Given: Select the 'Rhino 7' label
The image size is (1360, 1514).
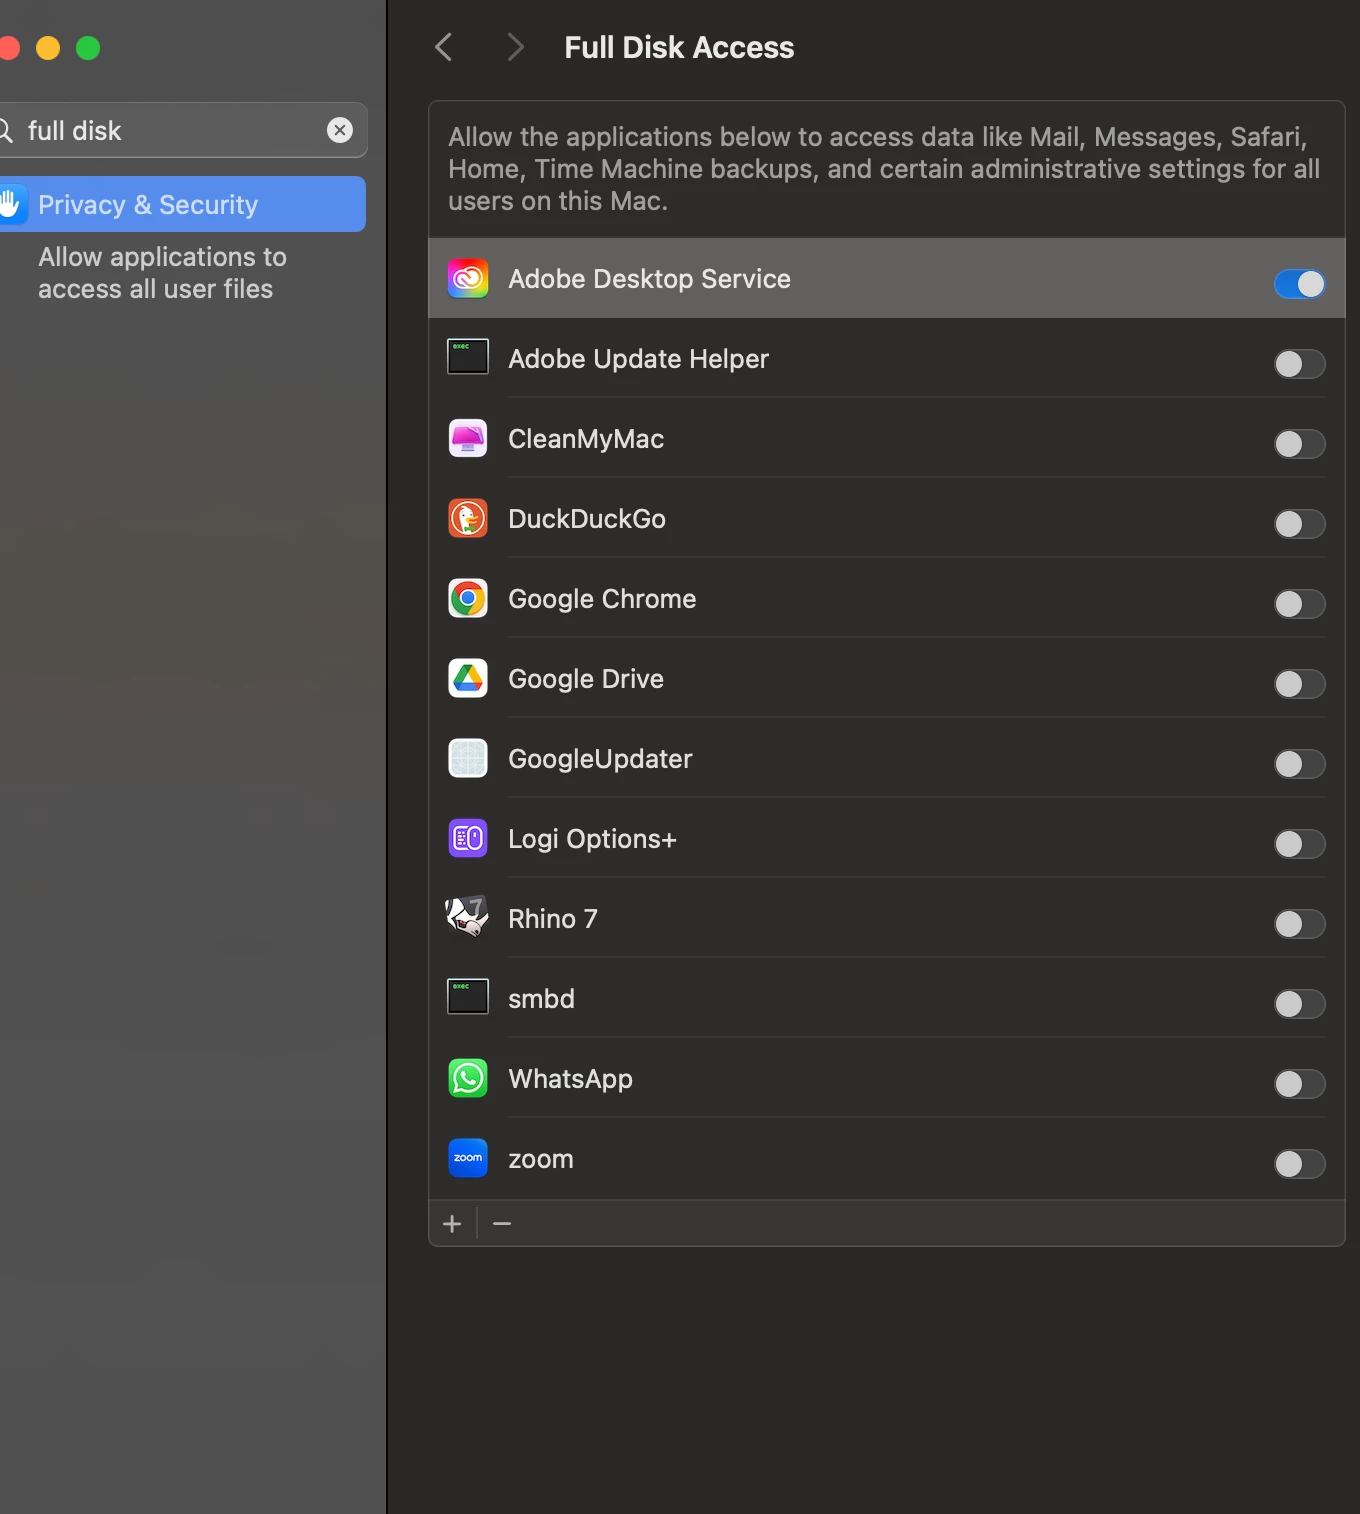Looking at the screenshot, I should coord(553,919).
